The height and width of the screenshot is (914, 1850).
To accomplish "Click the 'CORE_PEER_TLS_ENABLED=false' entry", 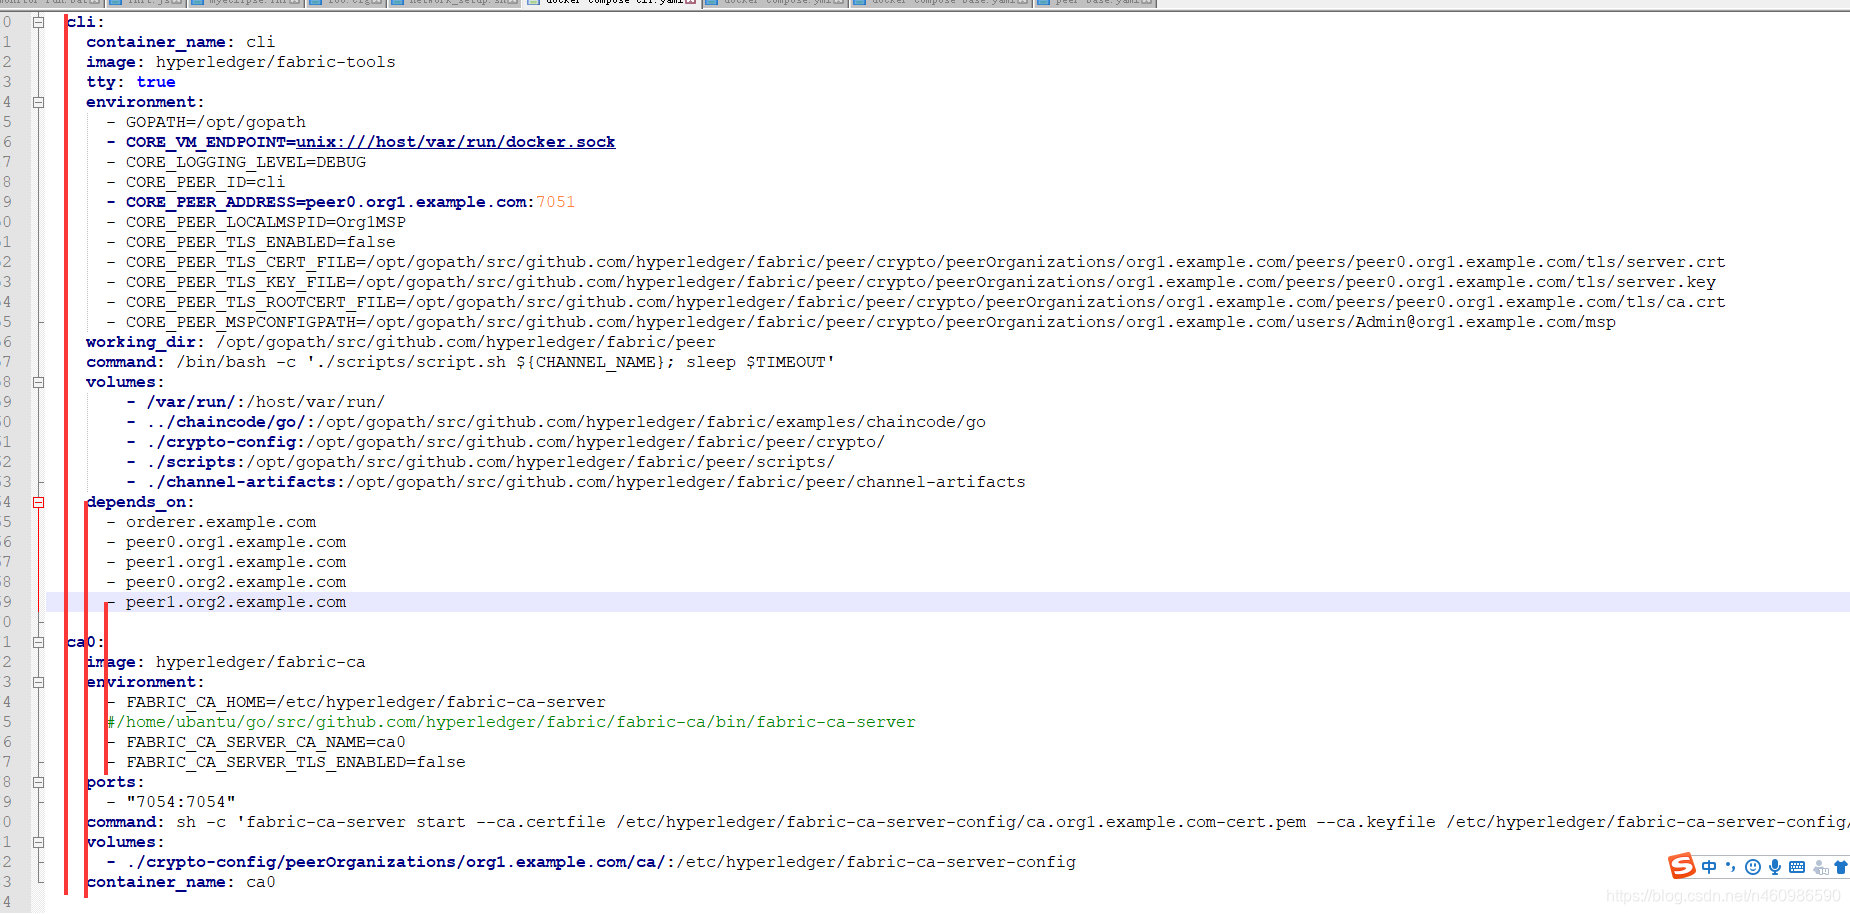I will click(x=261, y=242).
